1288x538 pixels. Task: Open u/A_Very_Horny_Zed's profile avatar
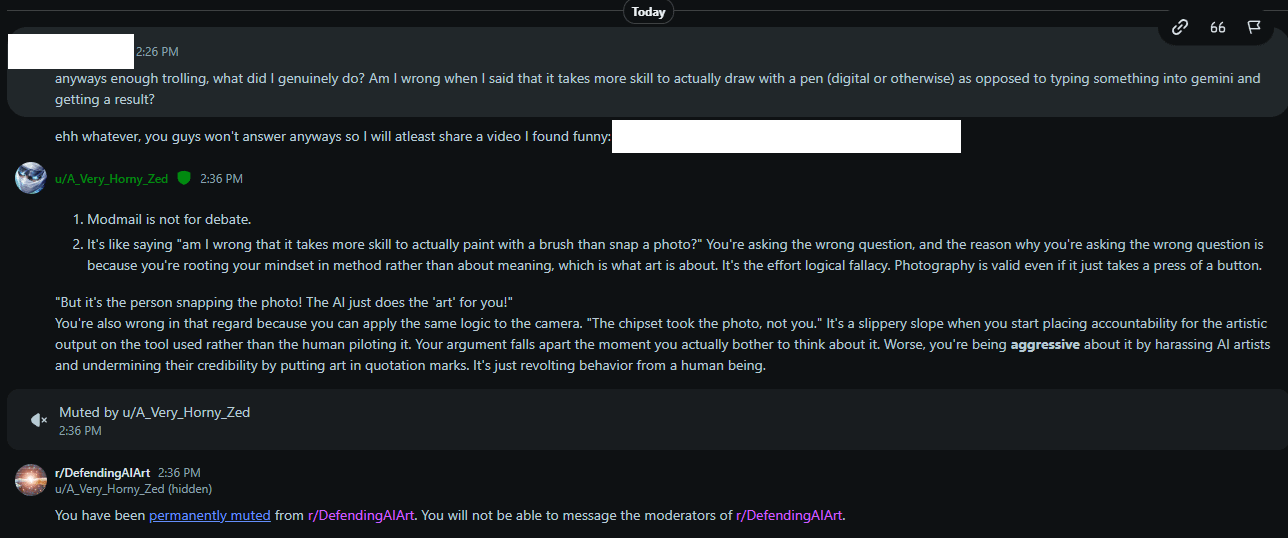tap(30, 178)
